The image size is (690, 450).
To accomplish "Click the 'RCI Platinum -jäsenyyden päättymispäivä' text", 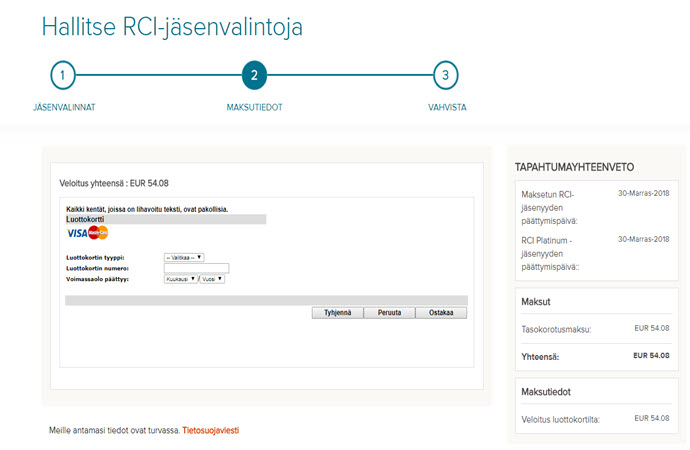I will 550,254.
